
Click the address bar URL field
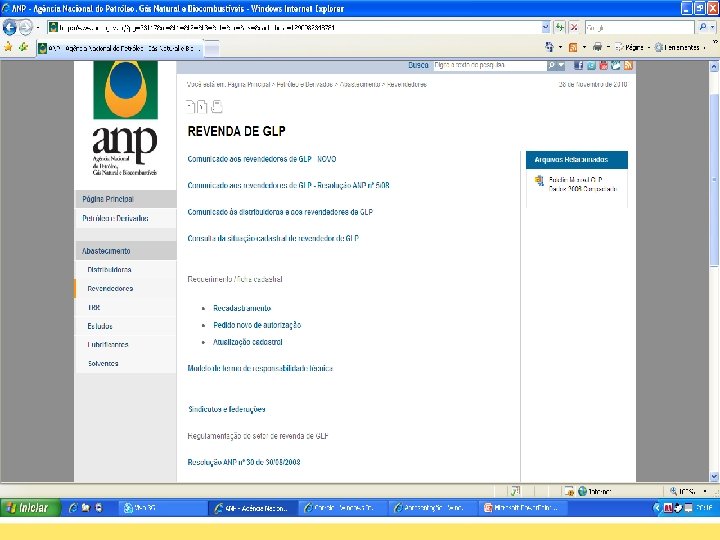294,28
